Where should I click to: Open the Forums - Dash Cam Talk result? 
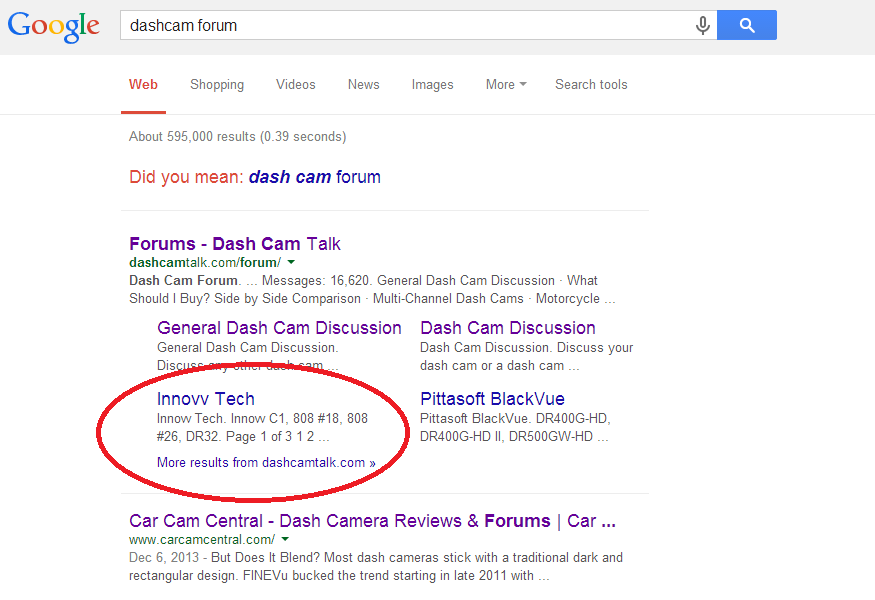click(235, 244)
